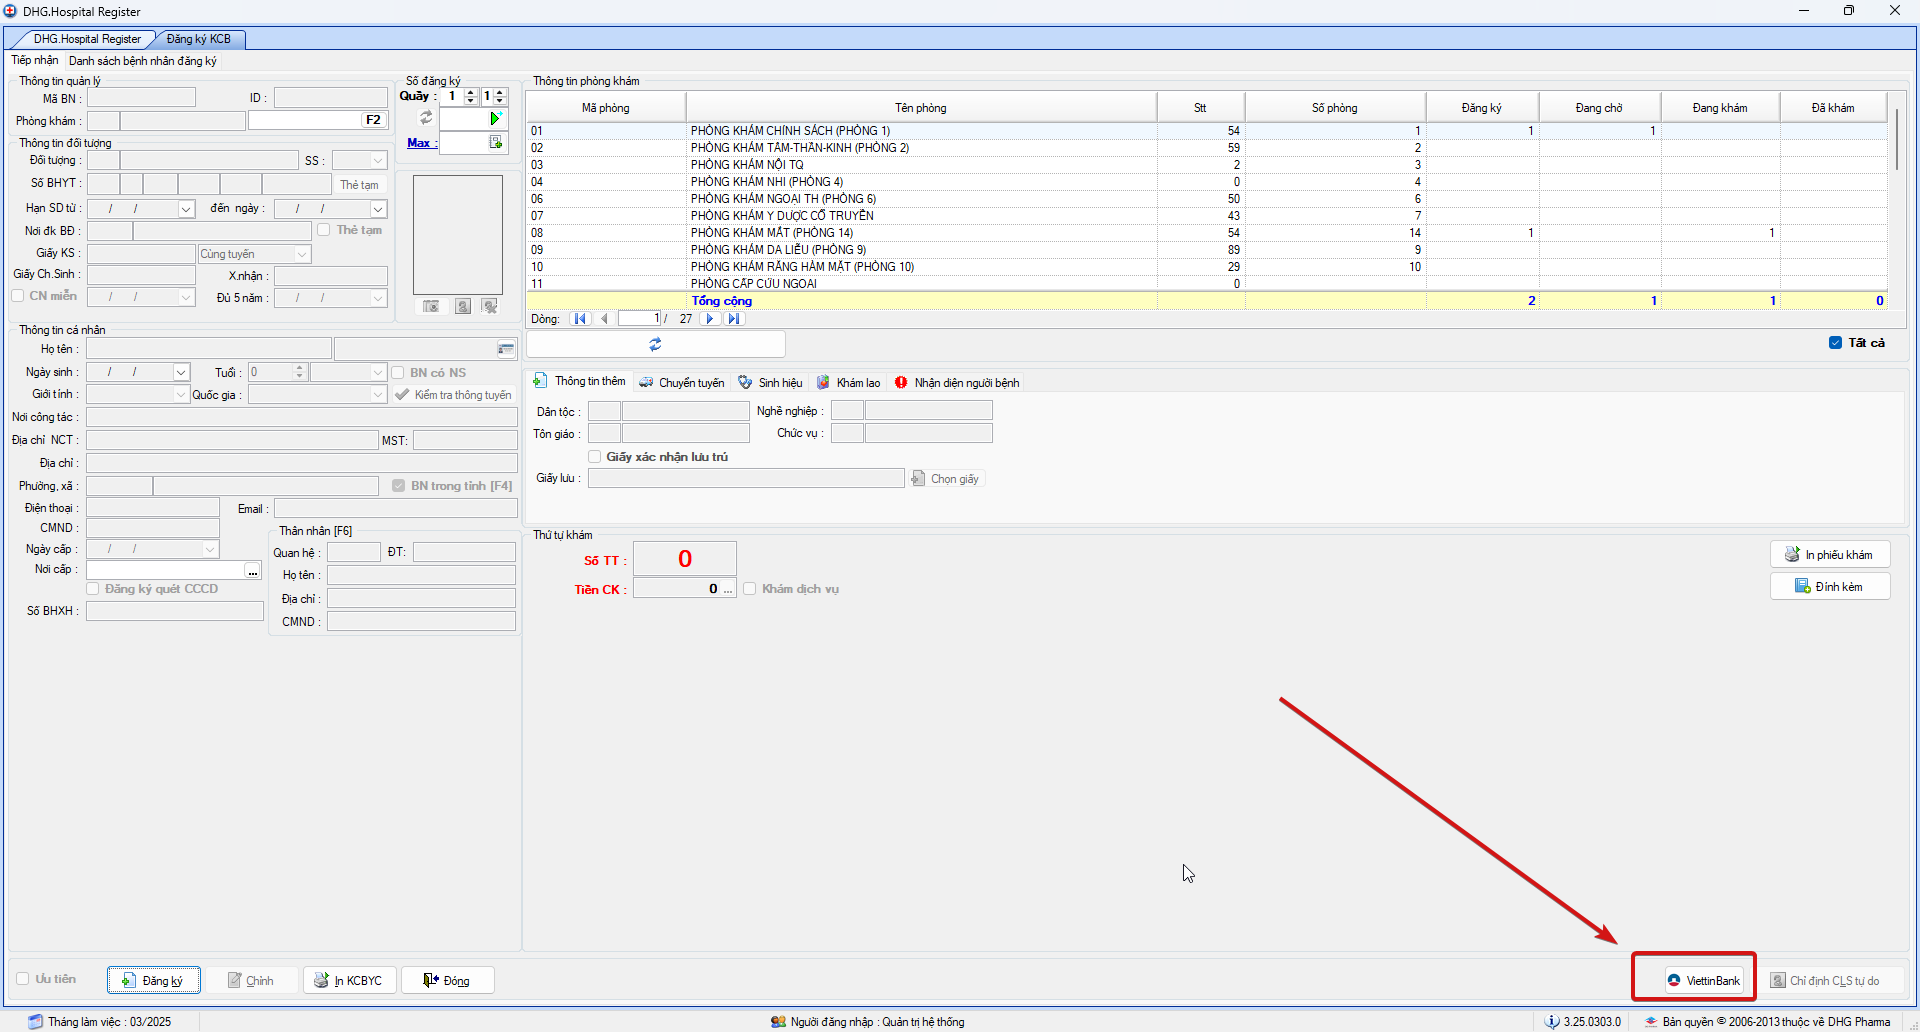
Task: Decrease the Quầy number with the down arrow
Action: point(471,101)
